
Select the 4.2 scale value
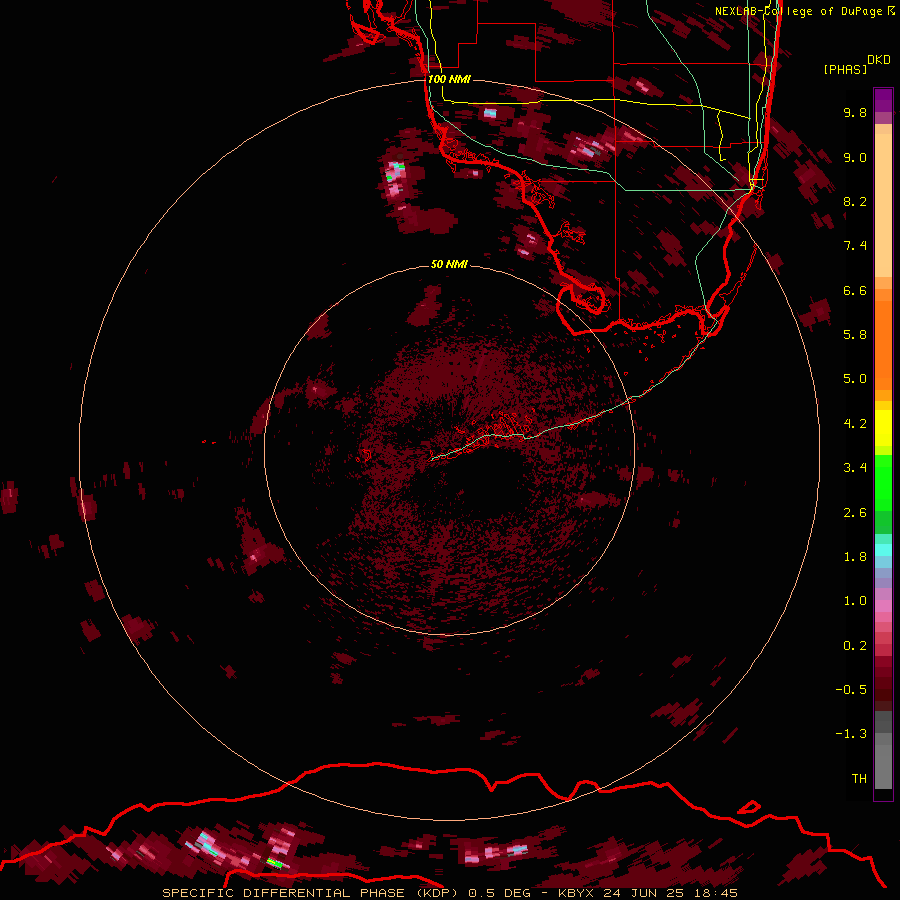(855, 424)
